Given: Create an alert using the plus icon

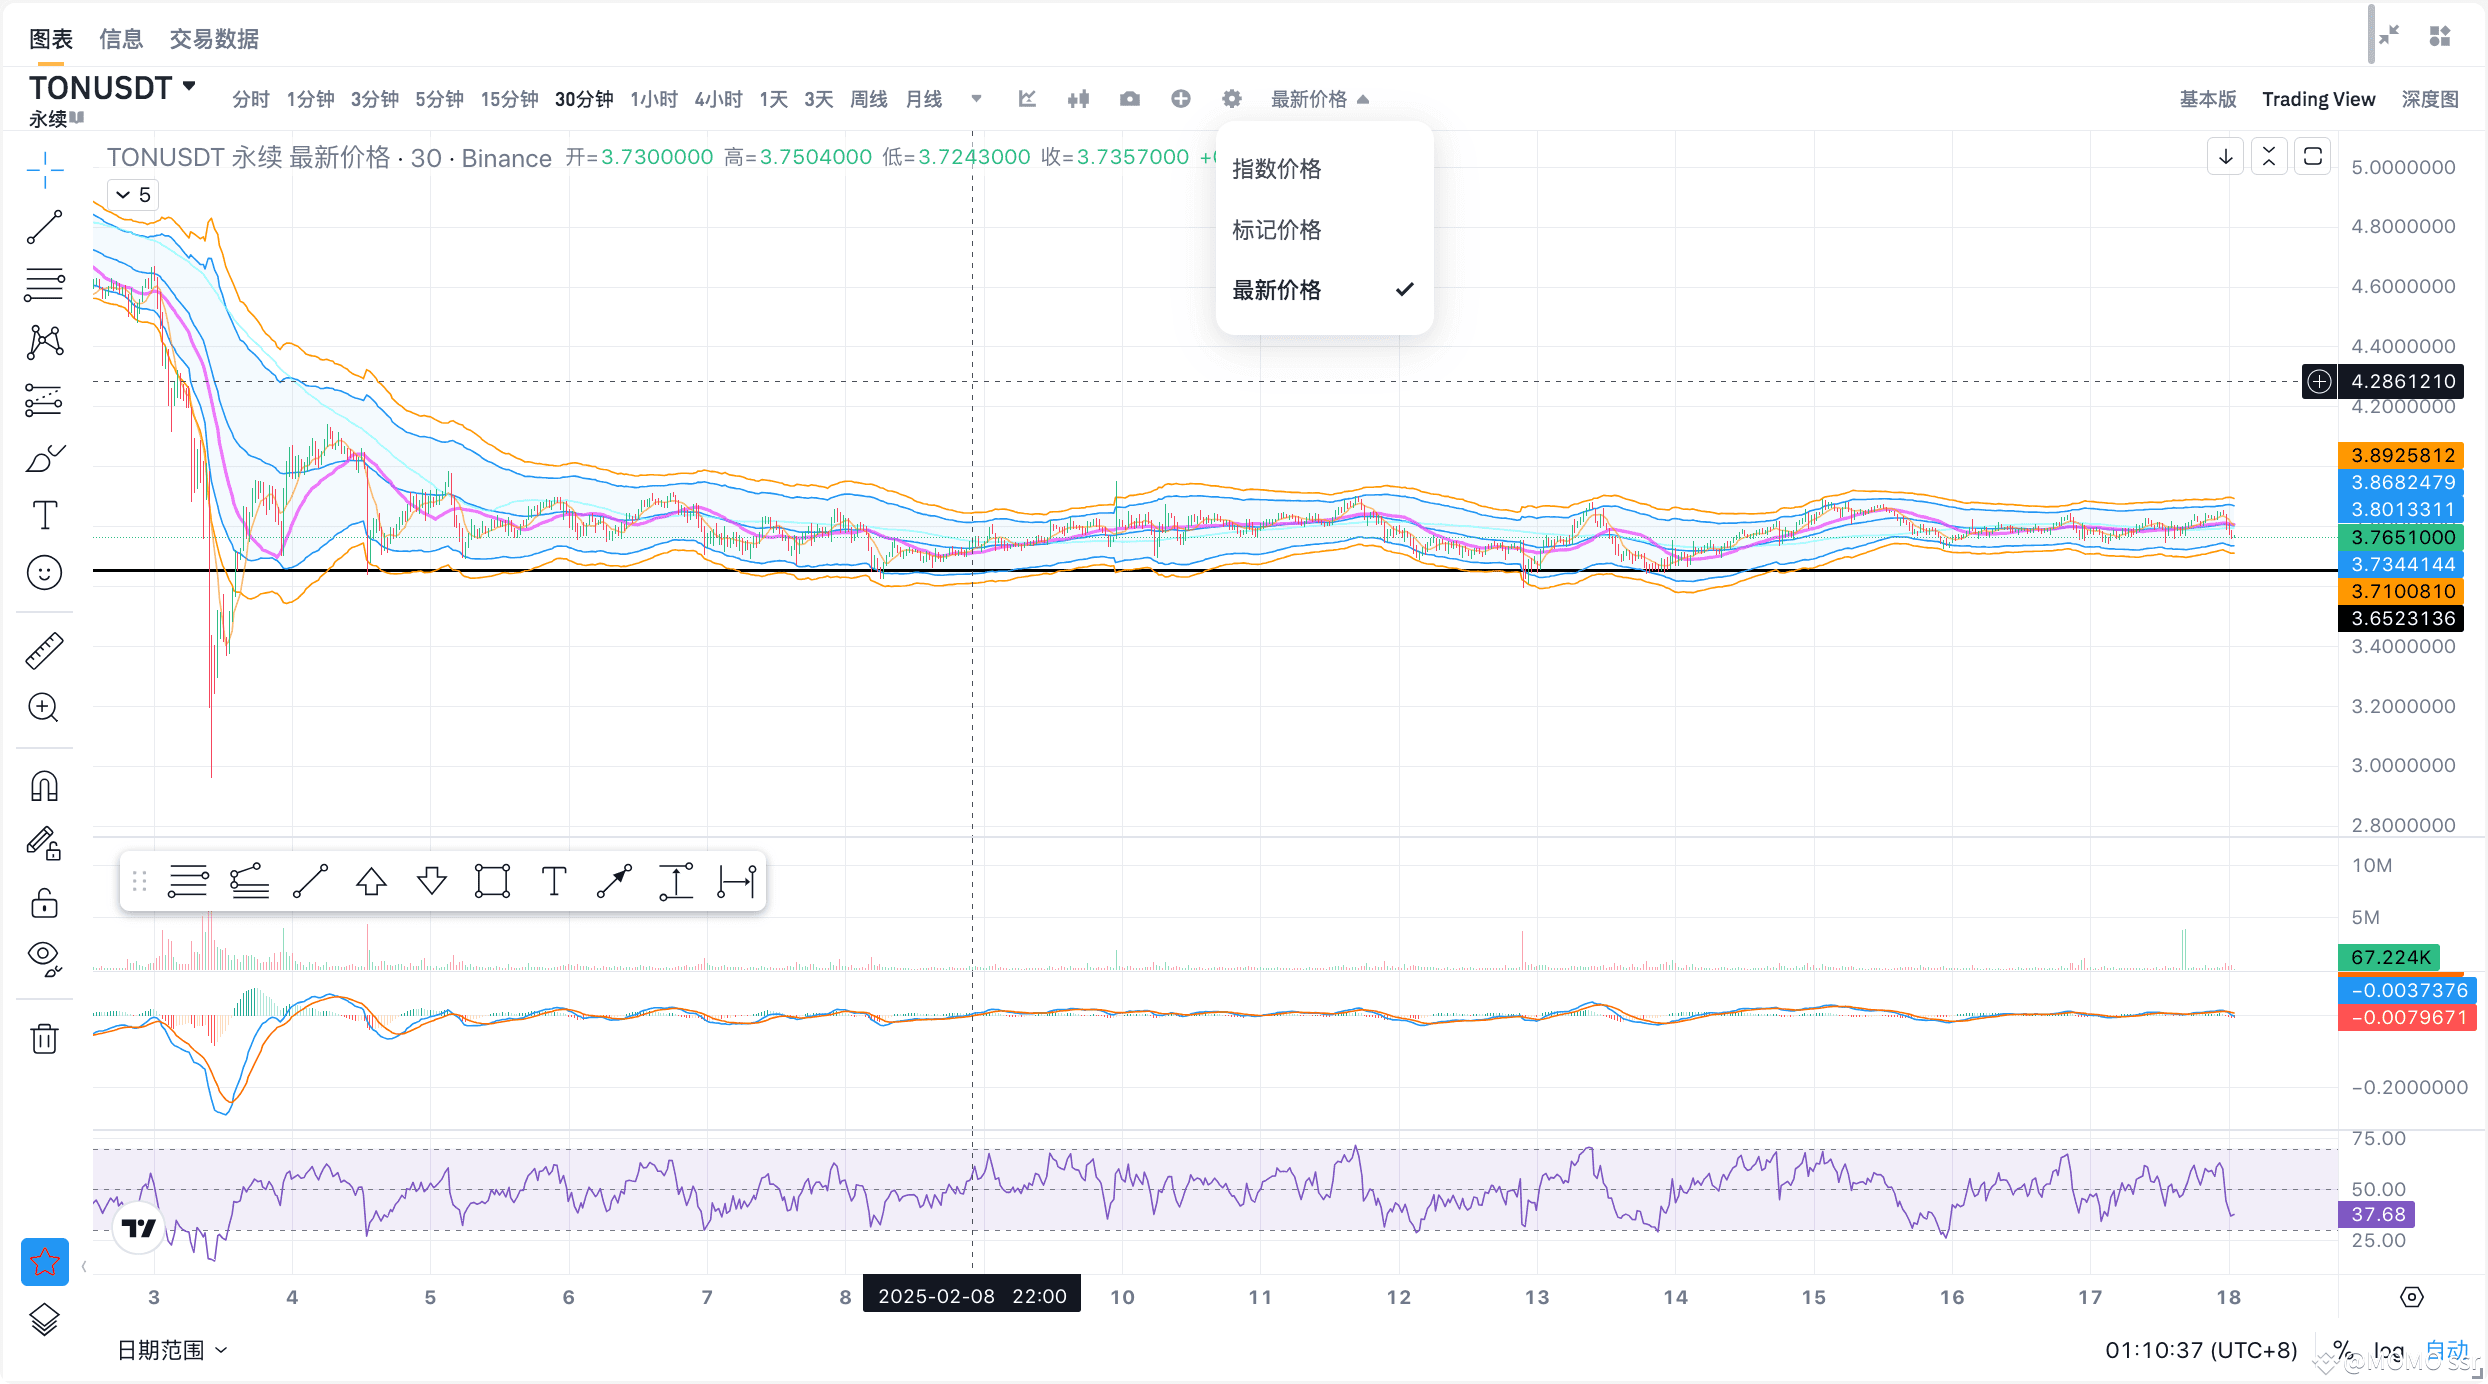Looking at the screenshot, I should 1181,98.
